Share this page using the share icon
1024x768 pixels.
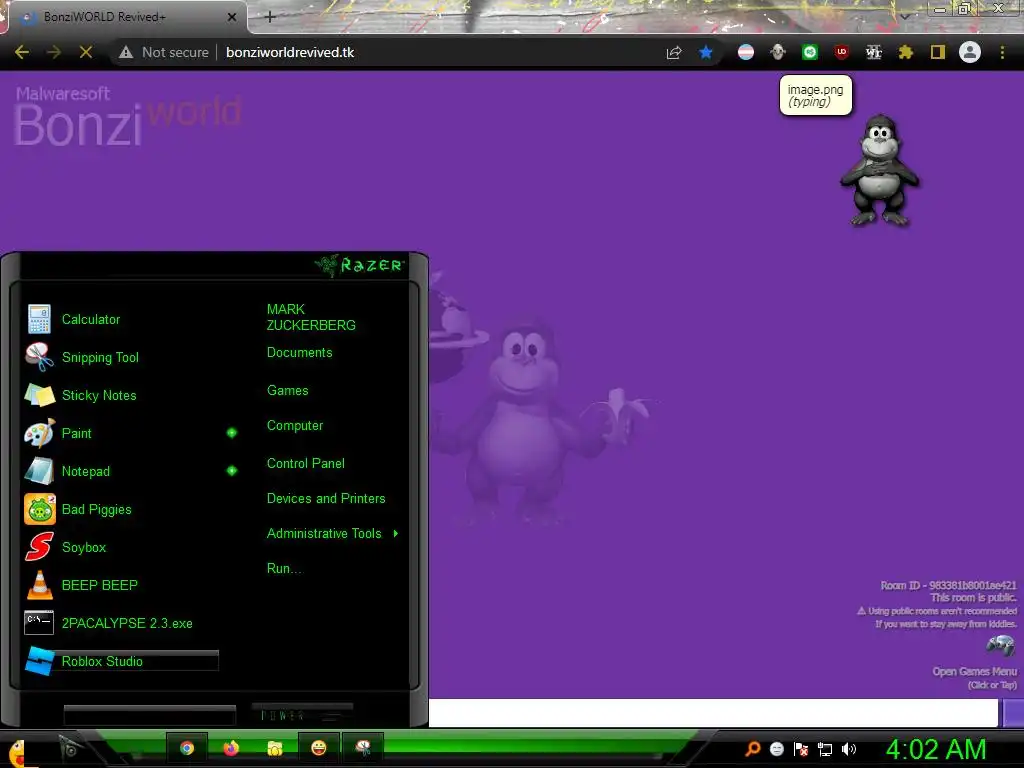674,52
